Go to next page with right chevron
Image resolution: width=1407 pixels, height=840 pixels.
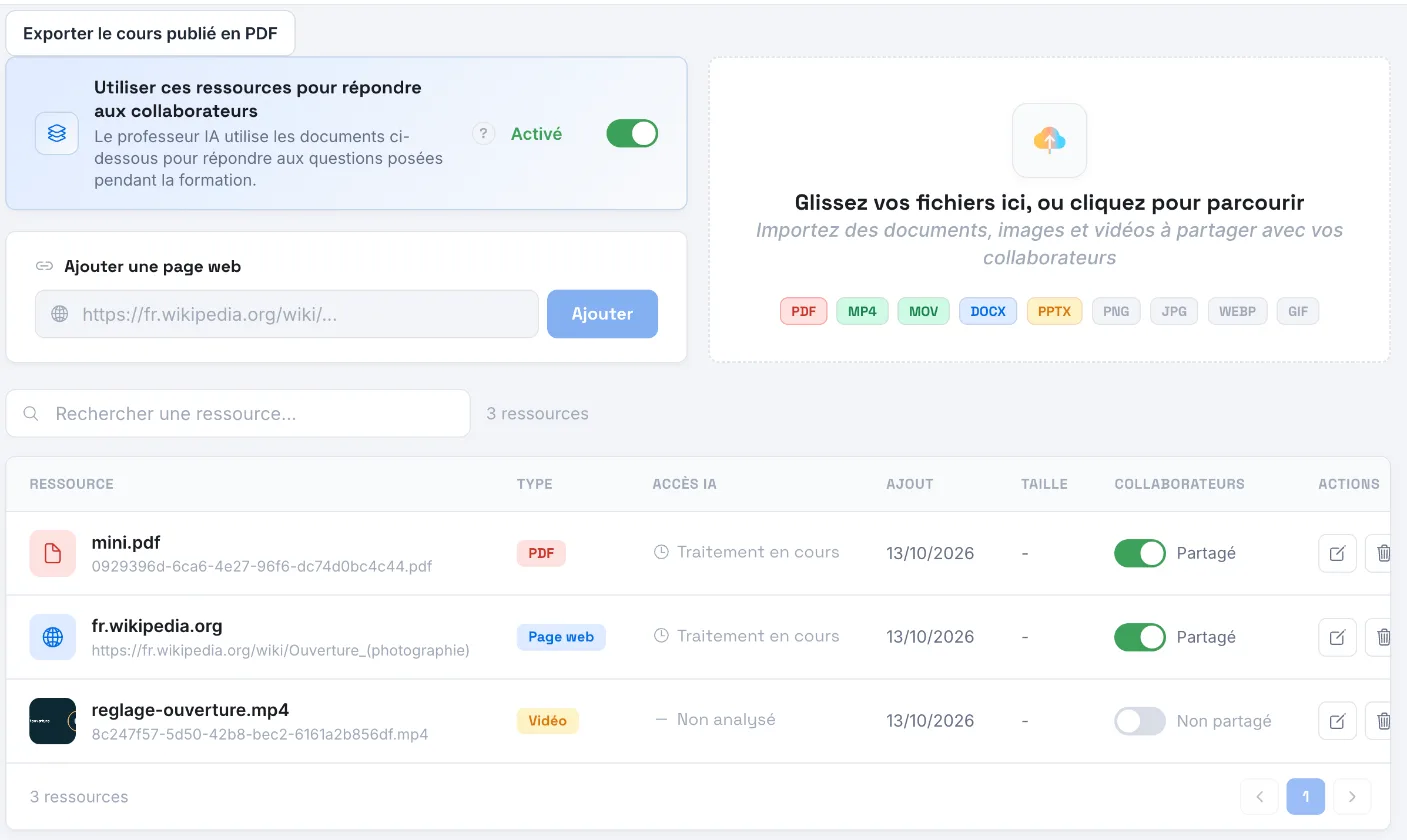pos(1352,797)
